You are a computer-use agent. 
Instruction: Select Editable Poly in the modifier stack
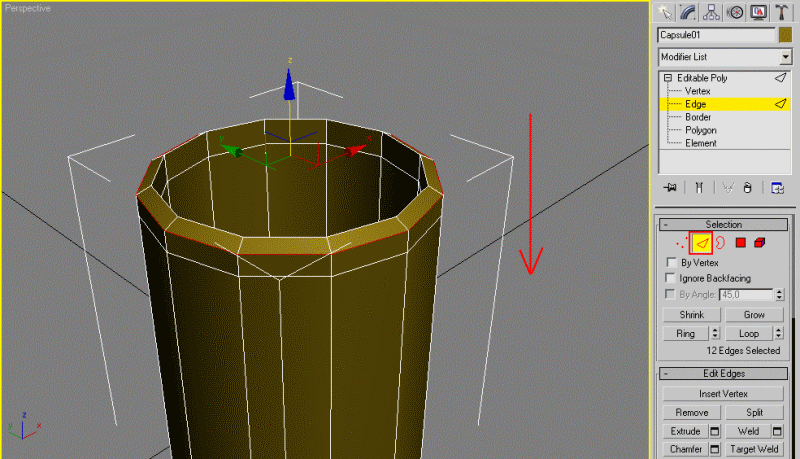pos(702,78)
